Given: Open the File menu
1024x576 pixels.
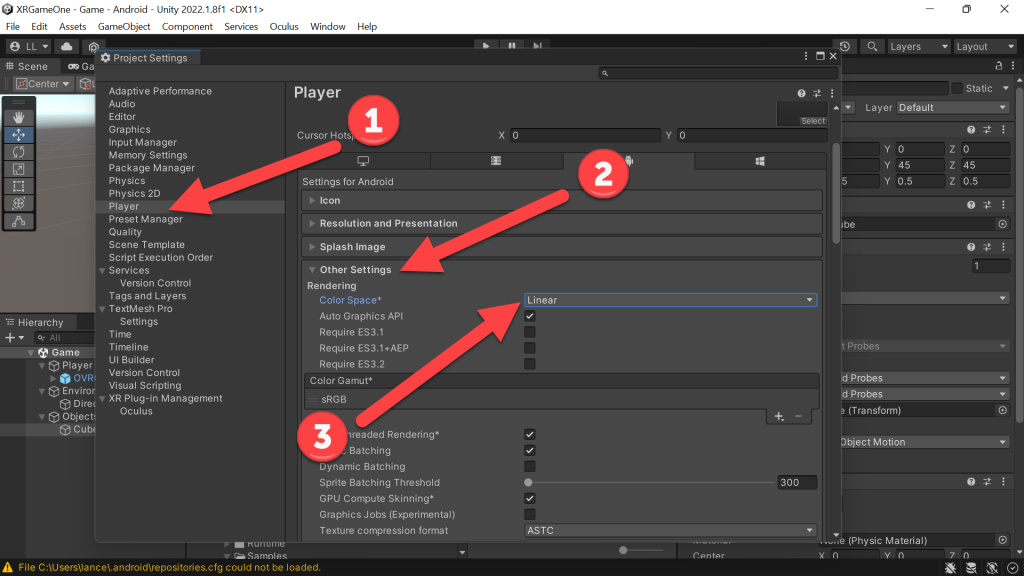Looking at the screenshot, I should pos(12,27).
